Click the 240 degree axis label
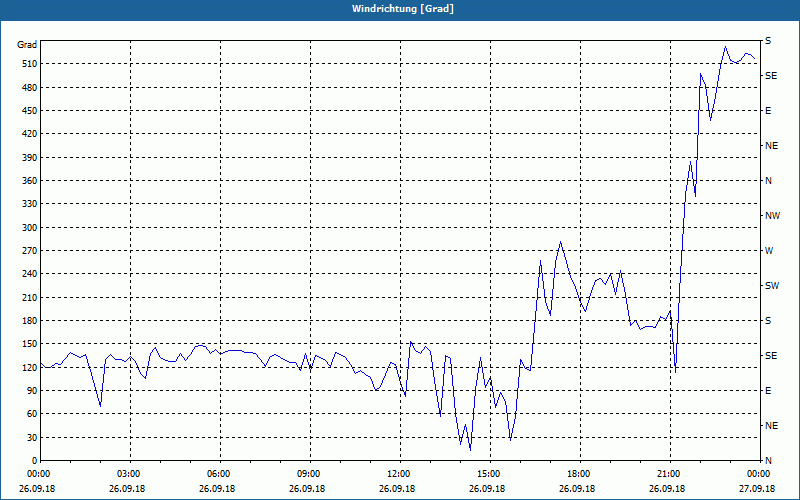 tap(29, 274)
